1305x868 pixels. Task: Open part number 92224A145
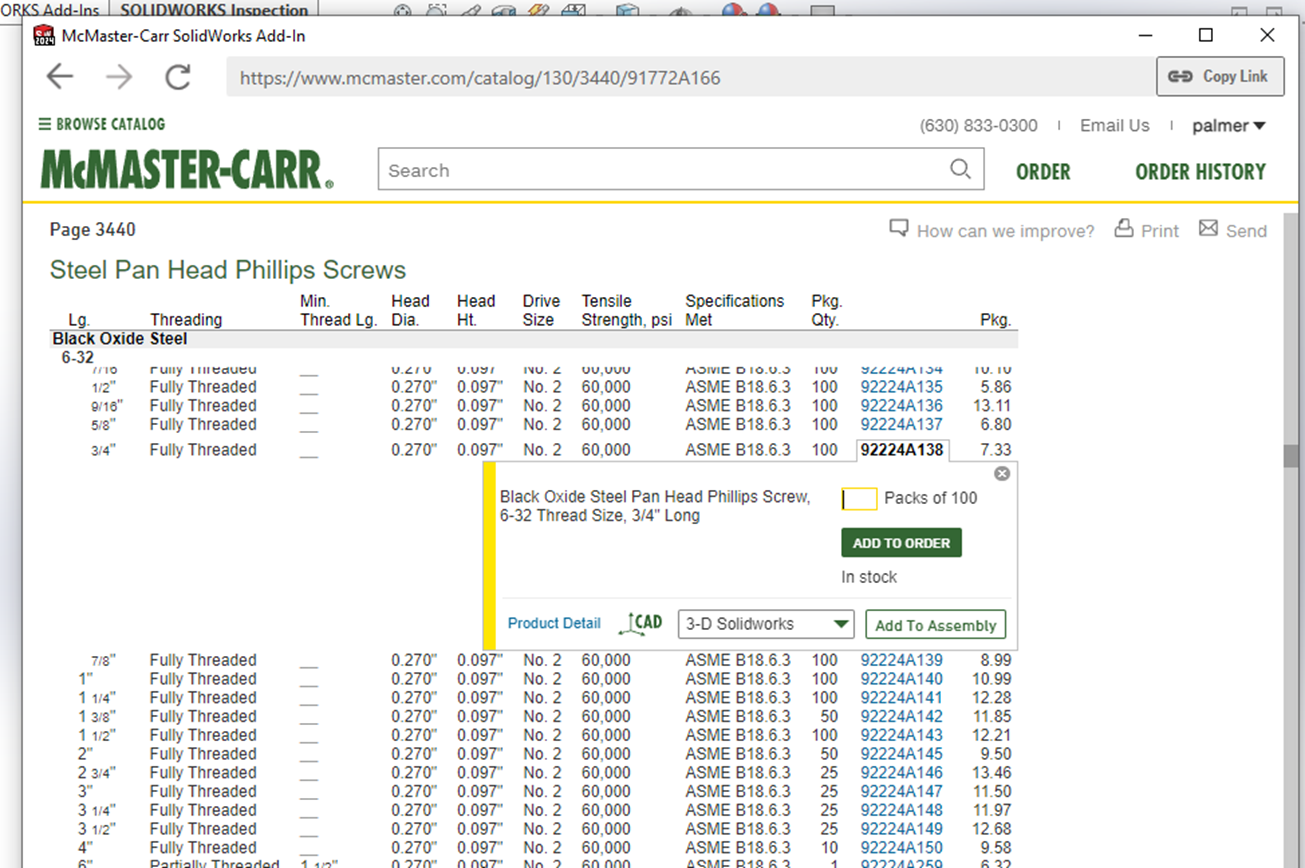point(901,754)
